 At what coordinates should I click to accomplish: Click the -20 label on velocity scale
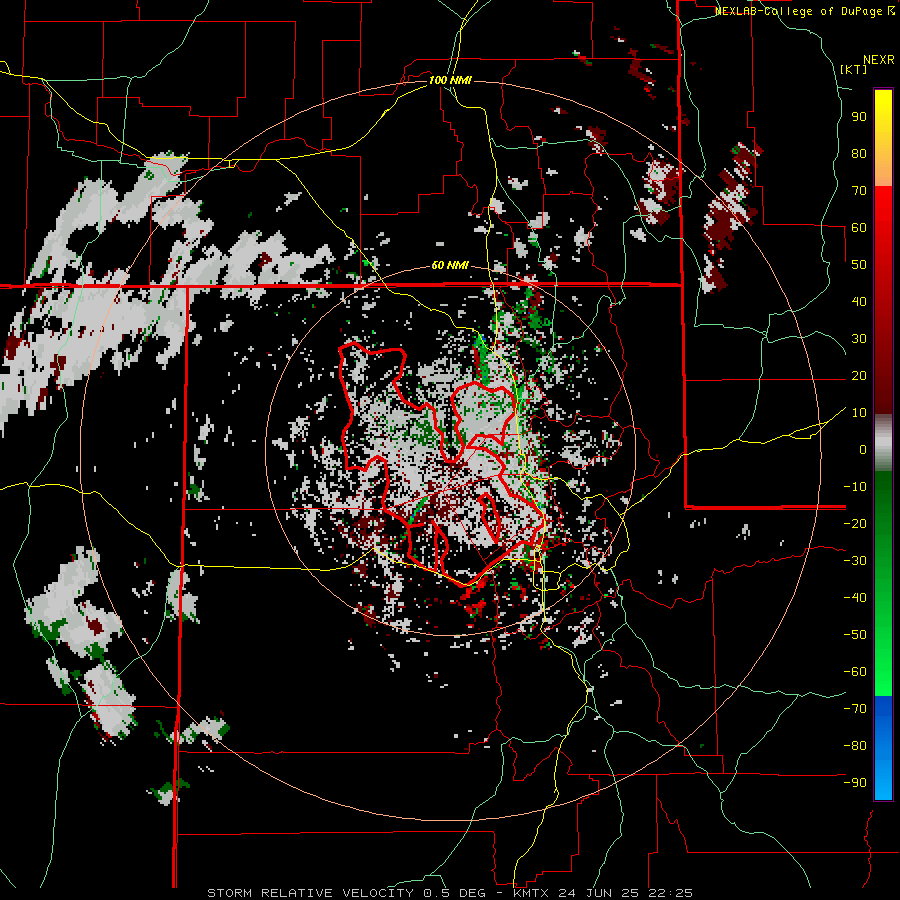855,524
